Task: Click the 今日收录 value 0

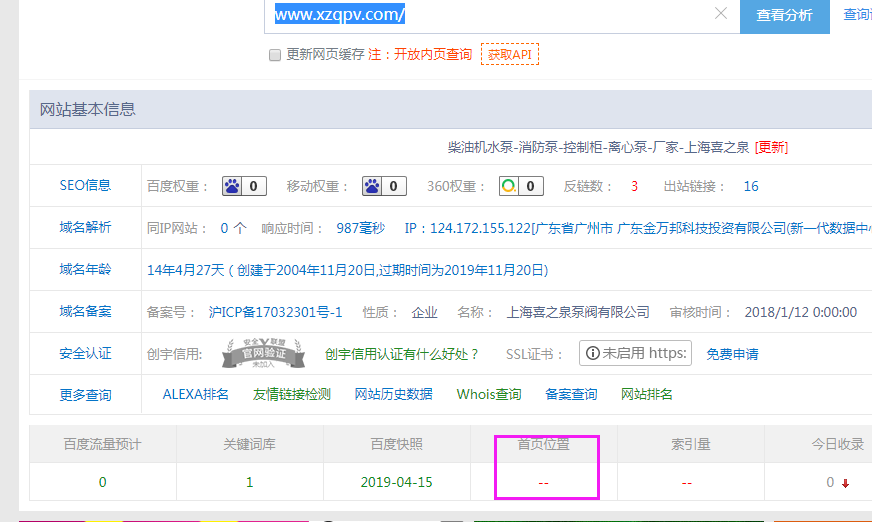Action: click(x=830, y=482)
